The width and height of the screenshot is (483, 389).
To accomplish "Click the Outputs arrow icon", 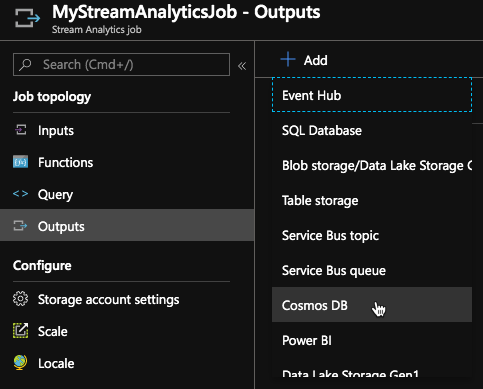I will coord(20,226).
